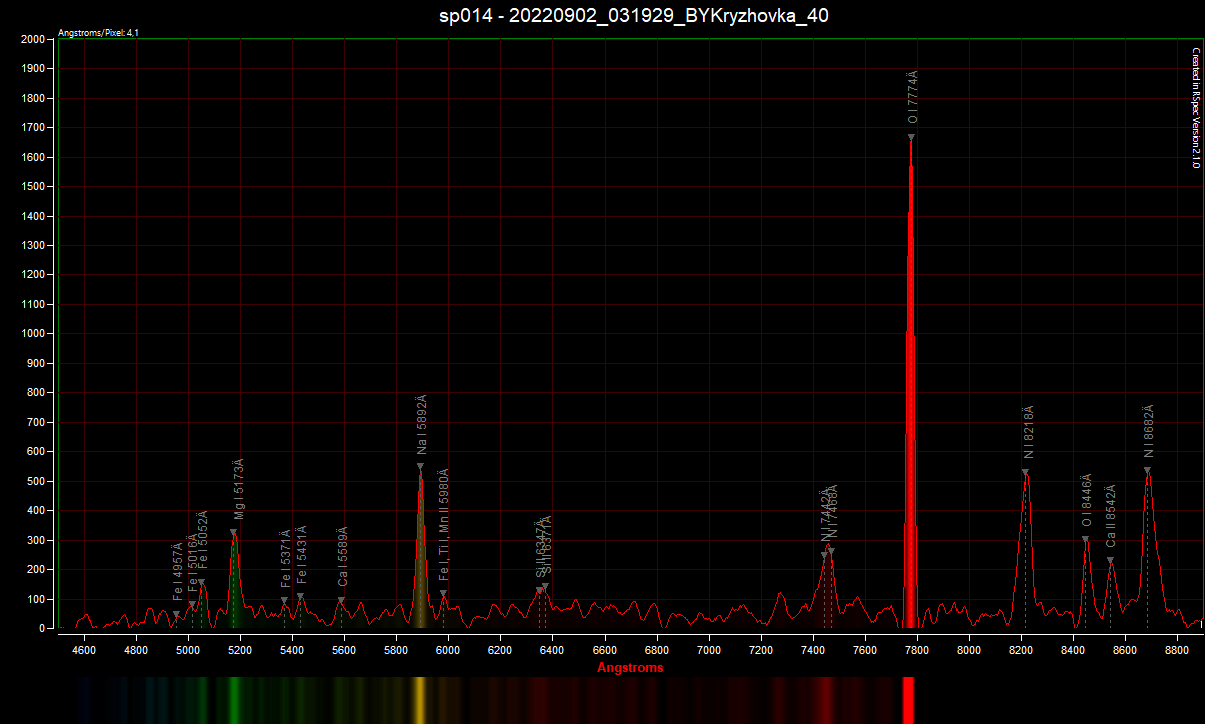Click the 'N I 8218Å' line label

point(1029,432)
